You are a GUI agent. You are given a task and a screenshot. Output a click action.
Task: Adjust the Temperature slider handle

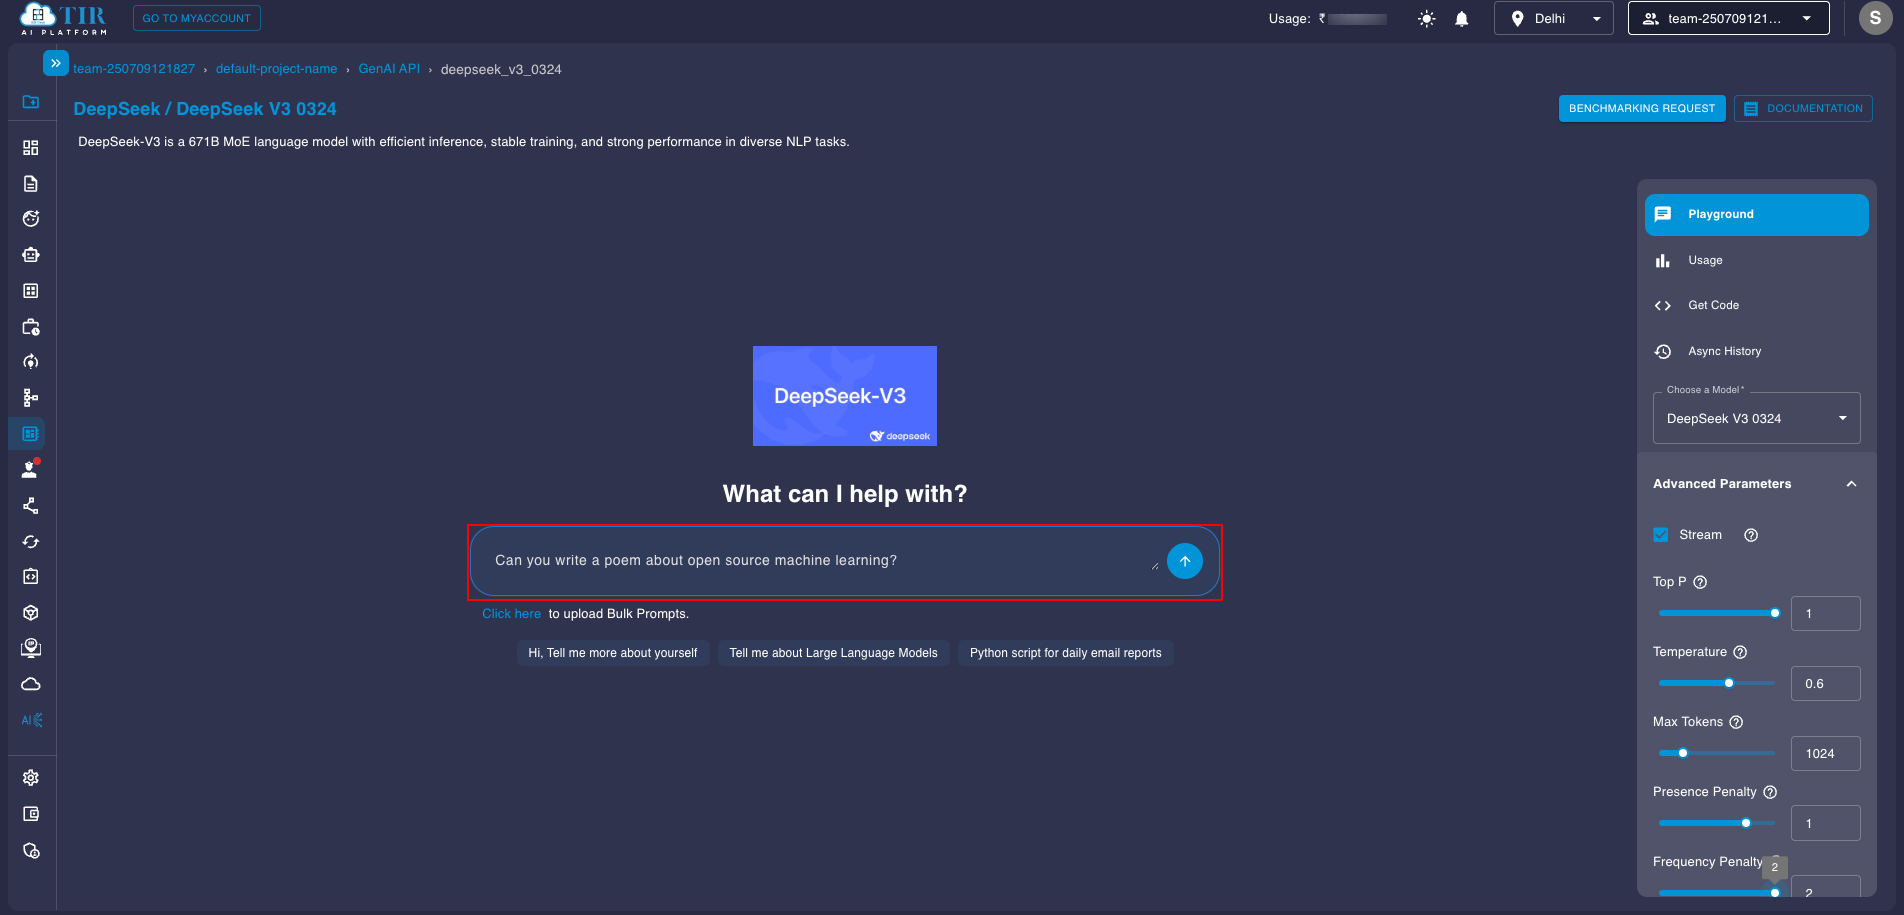[x=1728, y=683]
